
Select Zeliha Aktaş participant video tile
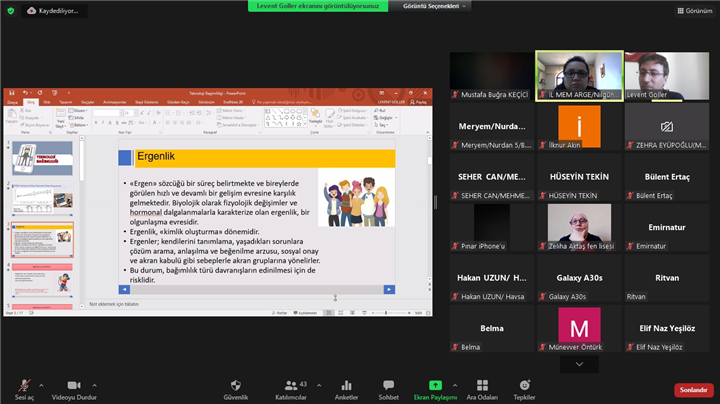[579, 226]
